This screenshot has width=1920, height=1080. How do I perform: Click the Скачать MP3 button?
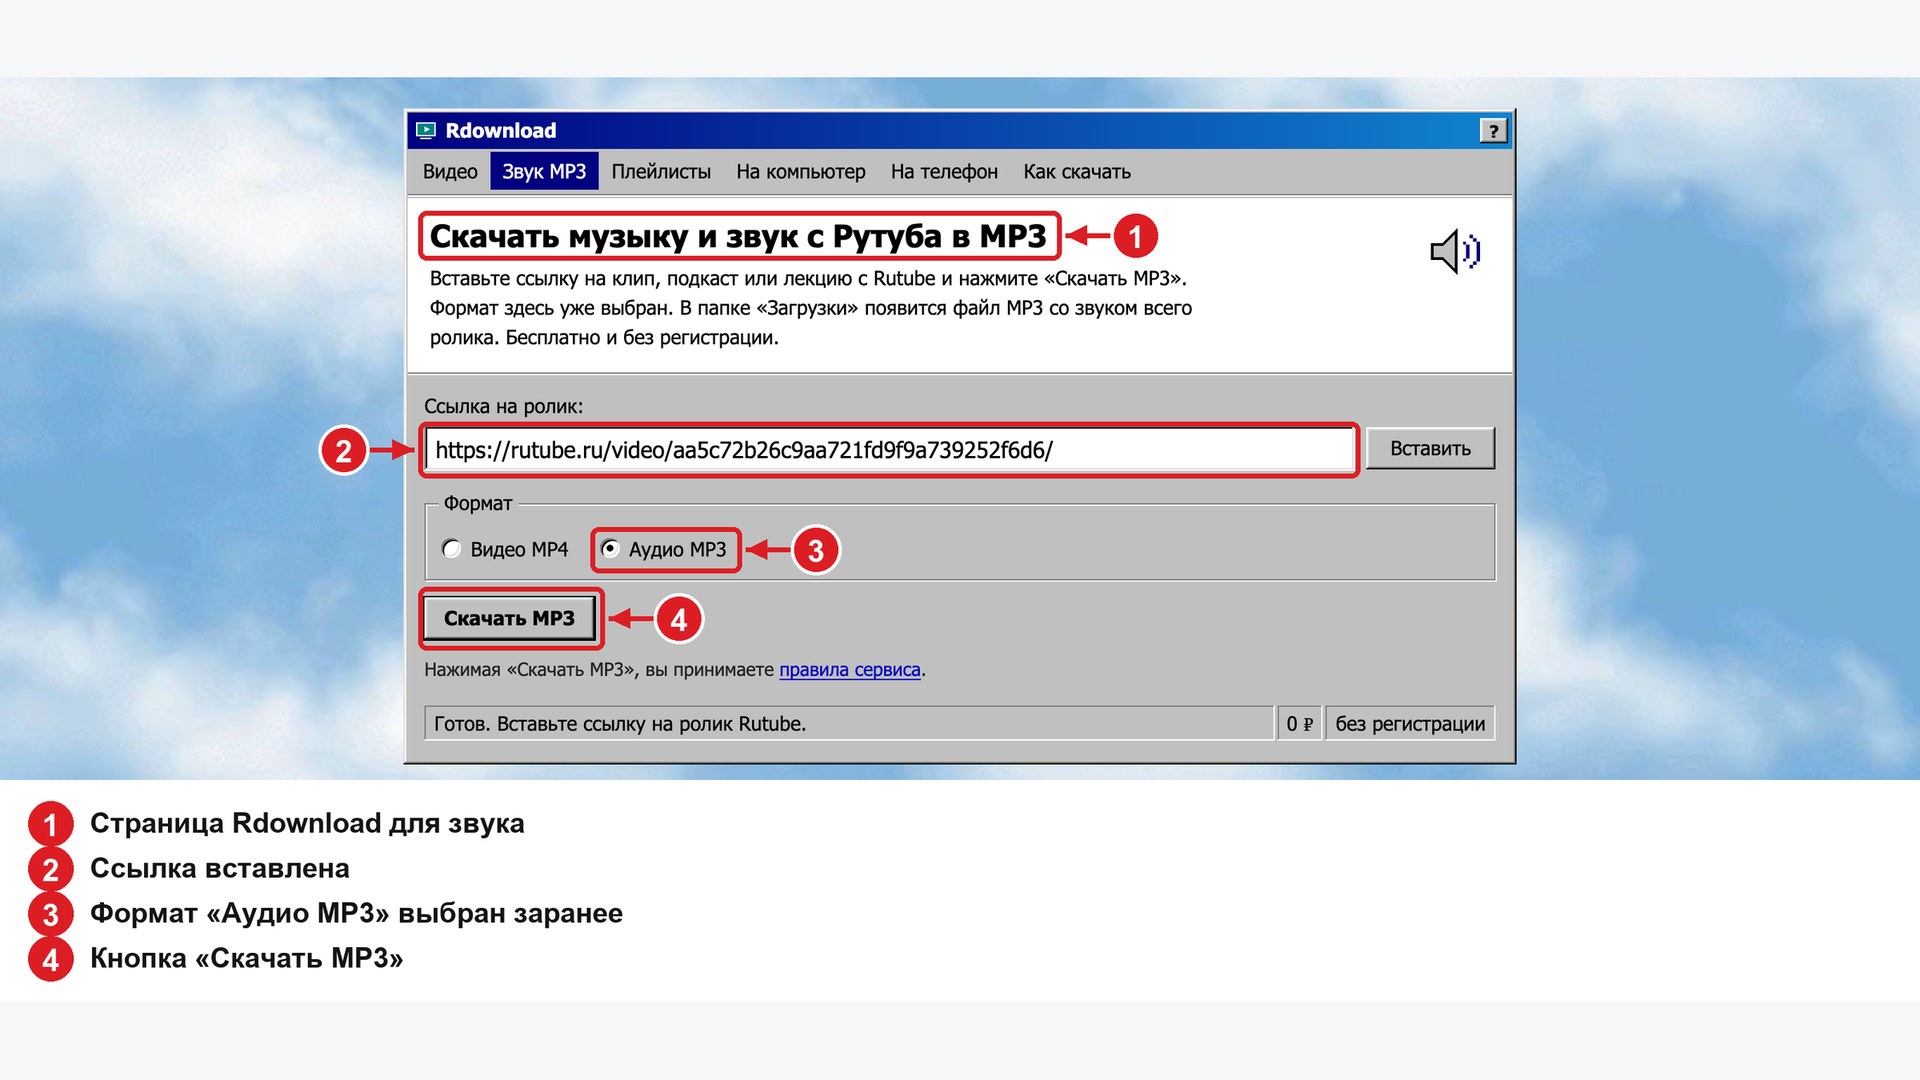coord(509,618)
